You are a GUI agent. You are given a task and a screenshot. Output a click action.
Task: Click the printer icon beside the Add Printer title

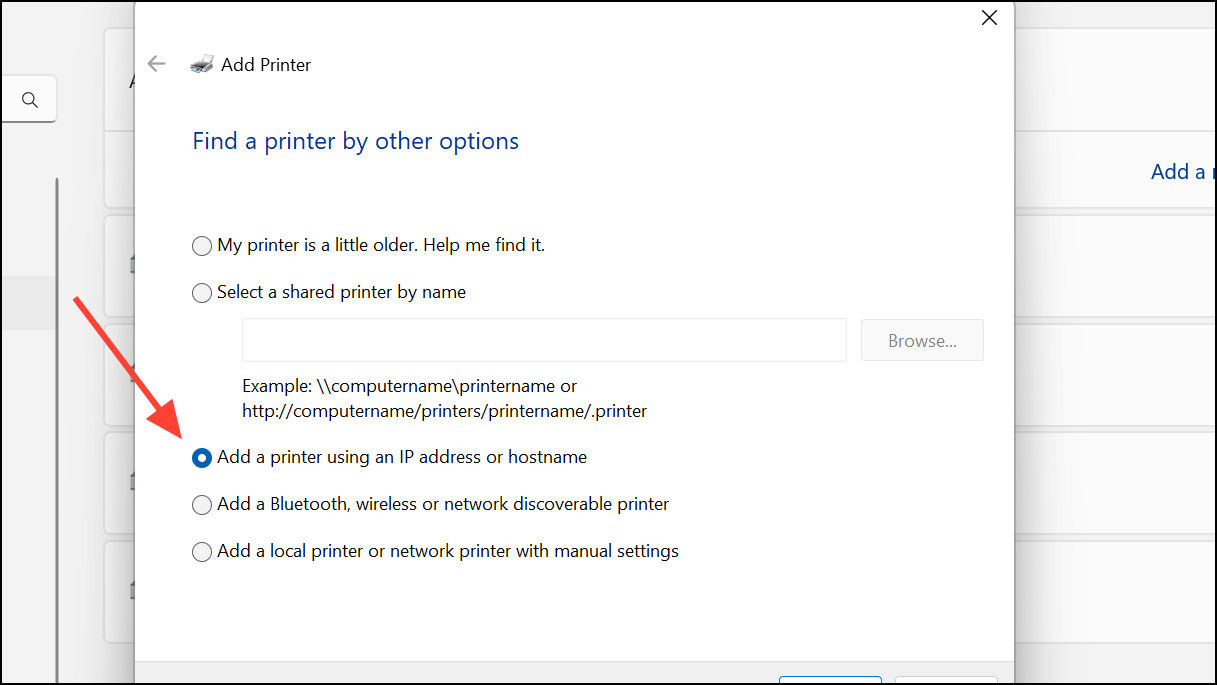pyautogui.click(x=201, y=63)
